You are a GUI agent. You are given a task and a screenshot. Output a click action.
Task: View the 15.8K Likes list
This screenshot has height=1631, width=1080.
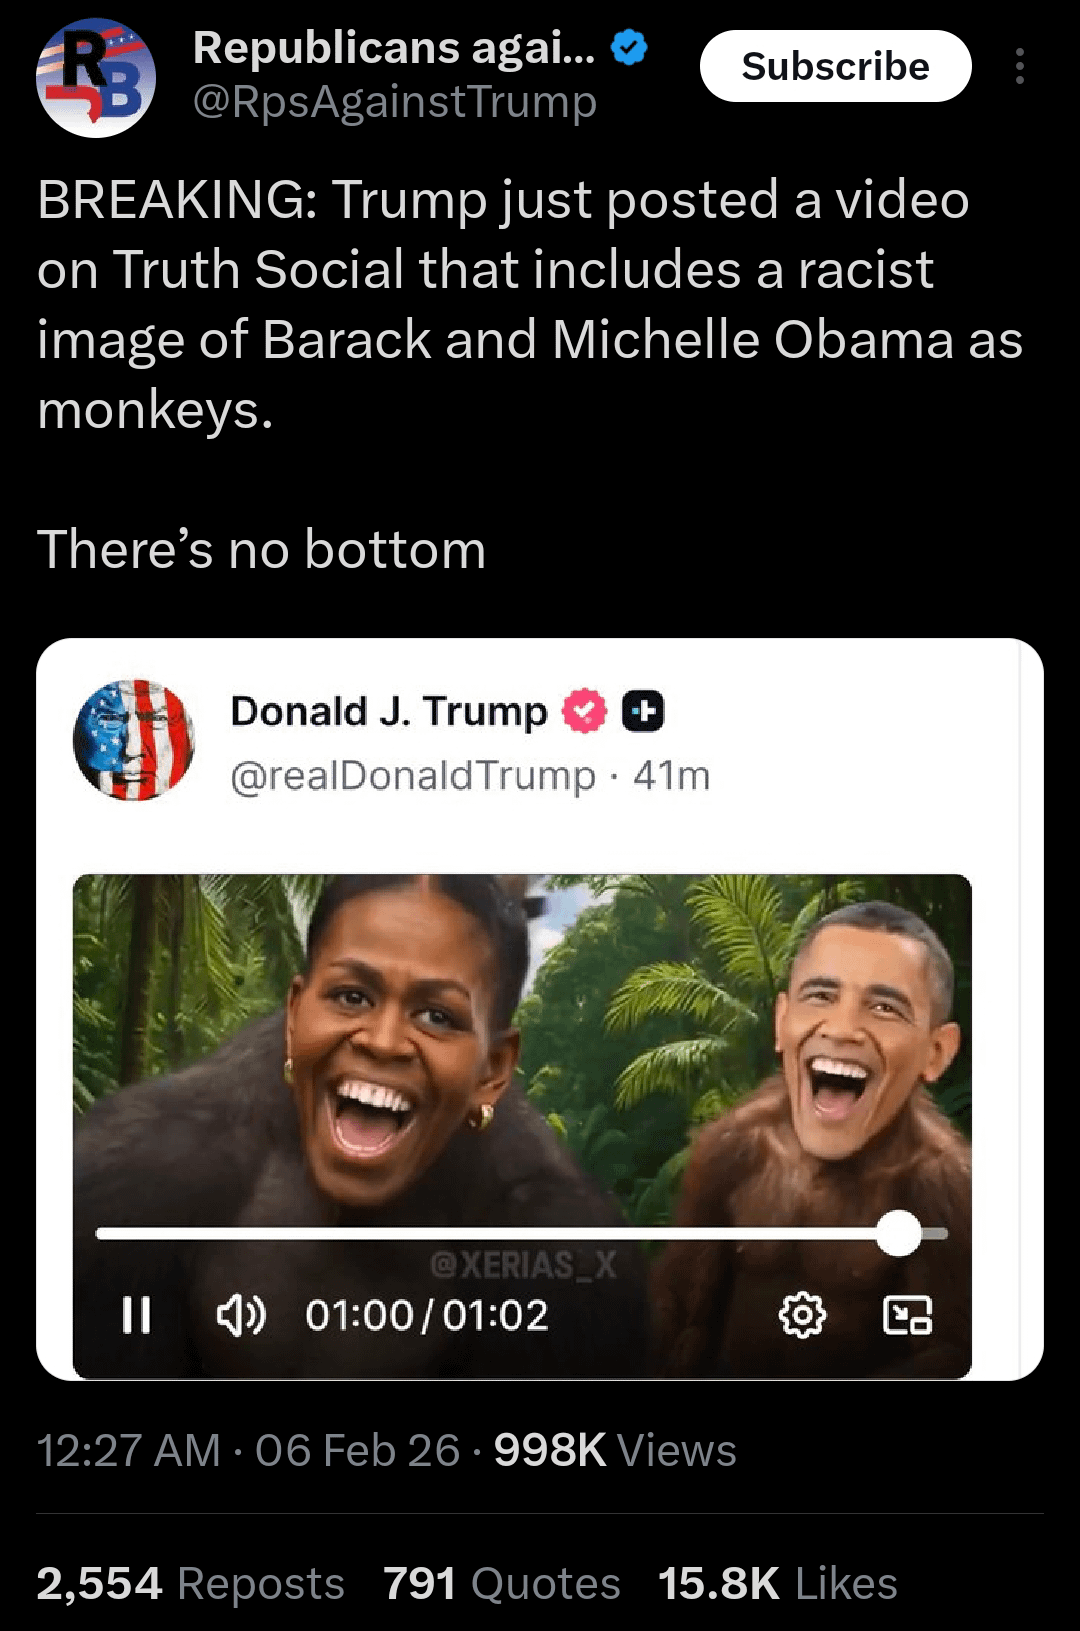coord(777,1583)
